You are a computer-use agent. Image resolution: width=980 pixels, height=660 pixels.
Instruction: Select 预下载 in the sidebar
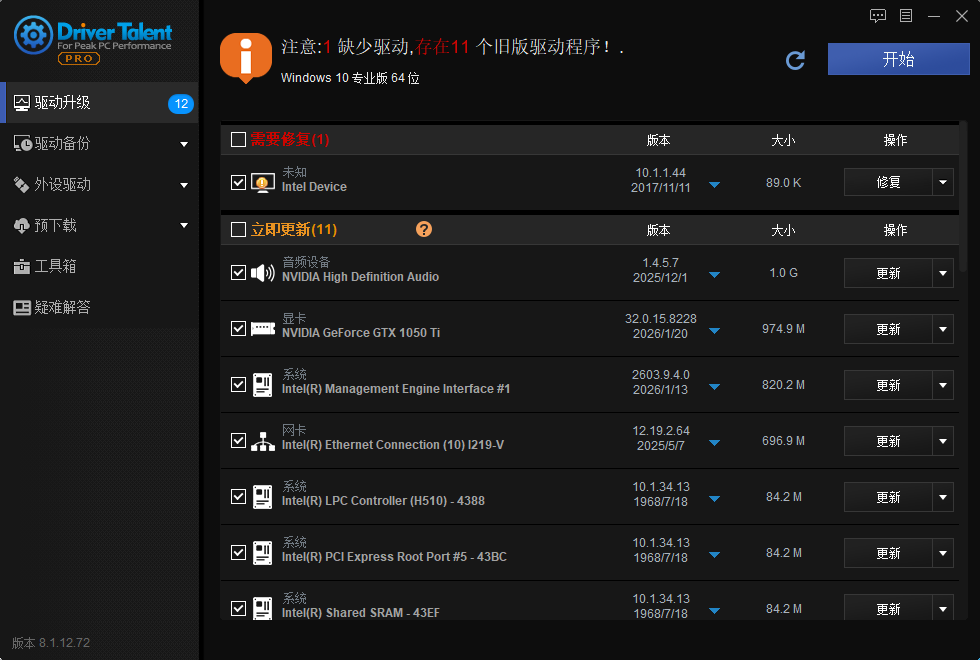pyautogui.click(x=100, y=226)
